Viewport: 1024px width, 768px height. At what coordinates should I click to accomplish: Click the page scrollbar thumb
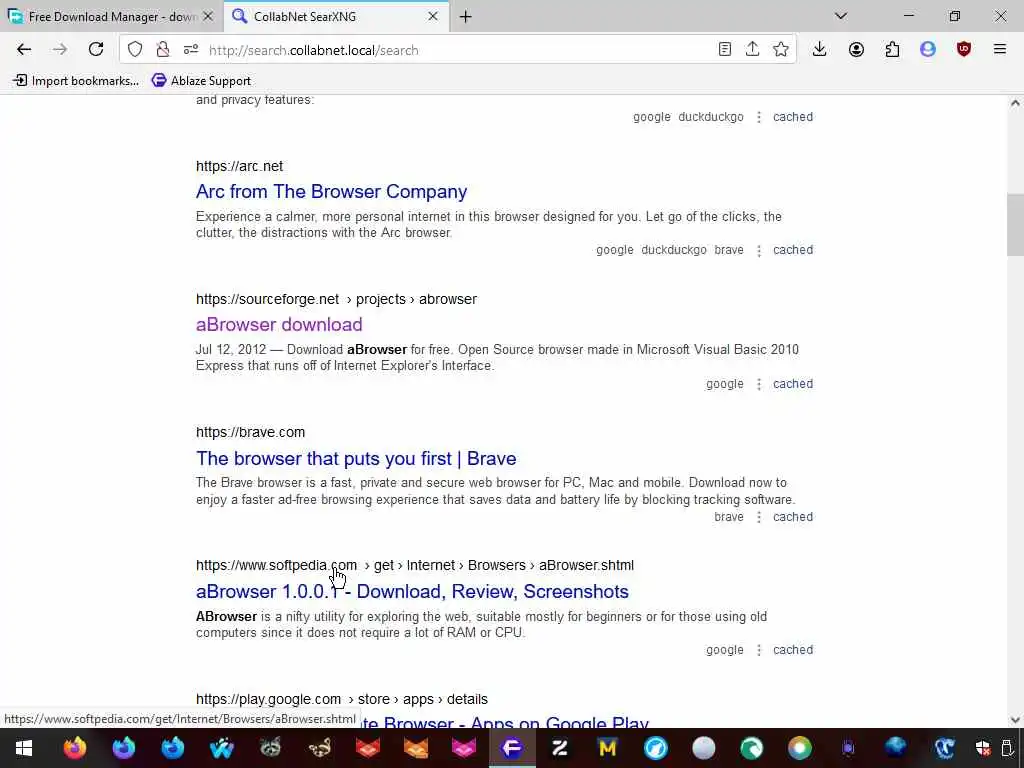(1015, 225)
